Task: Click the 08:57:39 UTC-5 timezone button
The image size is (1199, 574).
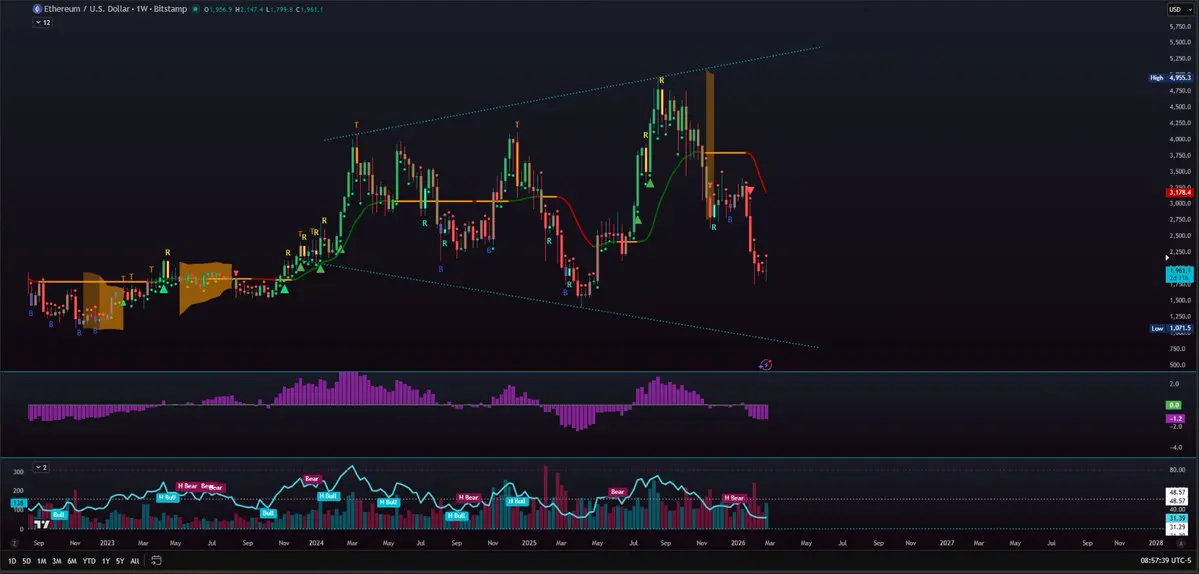Action: click(1164, 561)
